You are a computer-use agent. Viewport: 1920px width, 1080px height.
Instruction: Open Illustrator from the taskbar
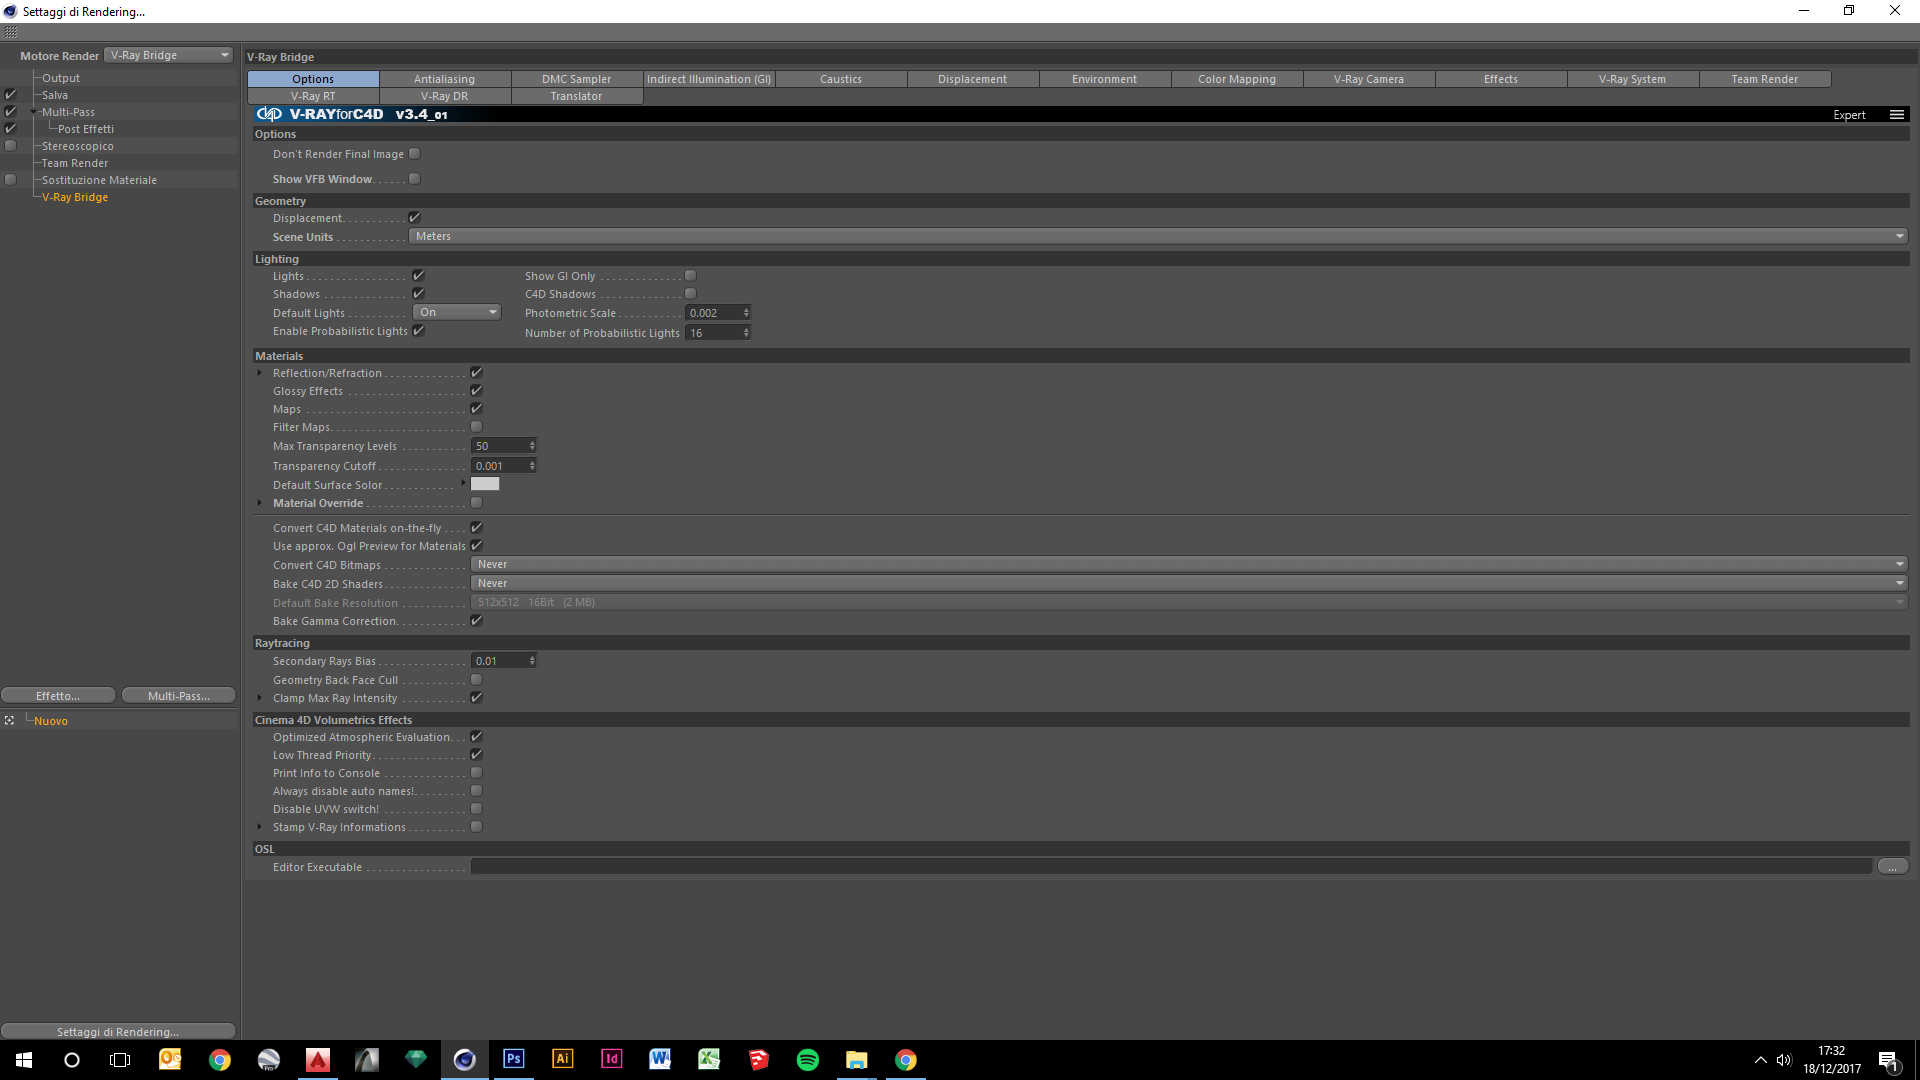(562, 1059)
